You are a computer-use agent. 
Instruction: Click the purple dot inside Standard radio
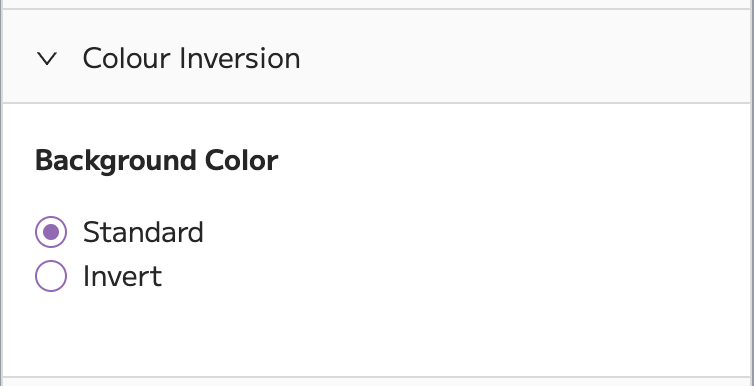pyautogui.click(x=51, y=232)
